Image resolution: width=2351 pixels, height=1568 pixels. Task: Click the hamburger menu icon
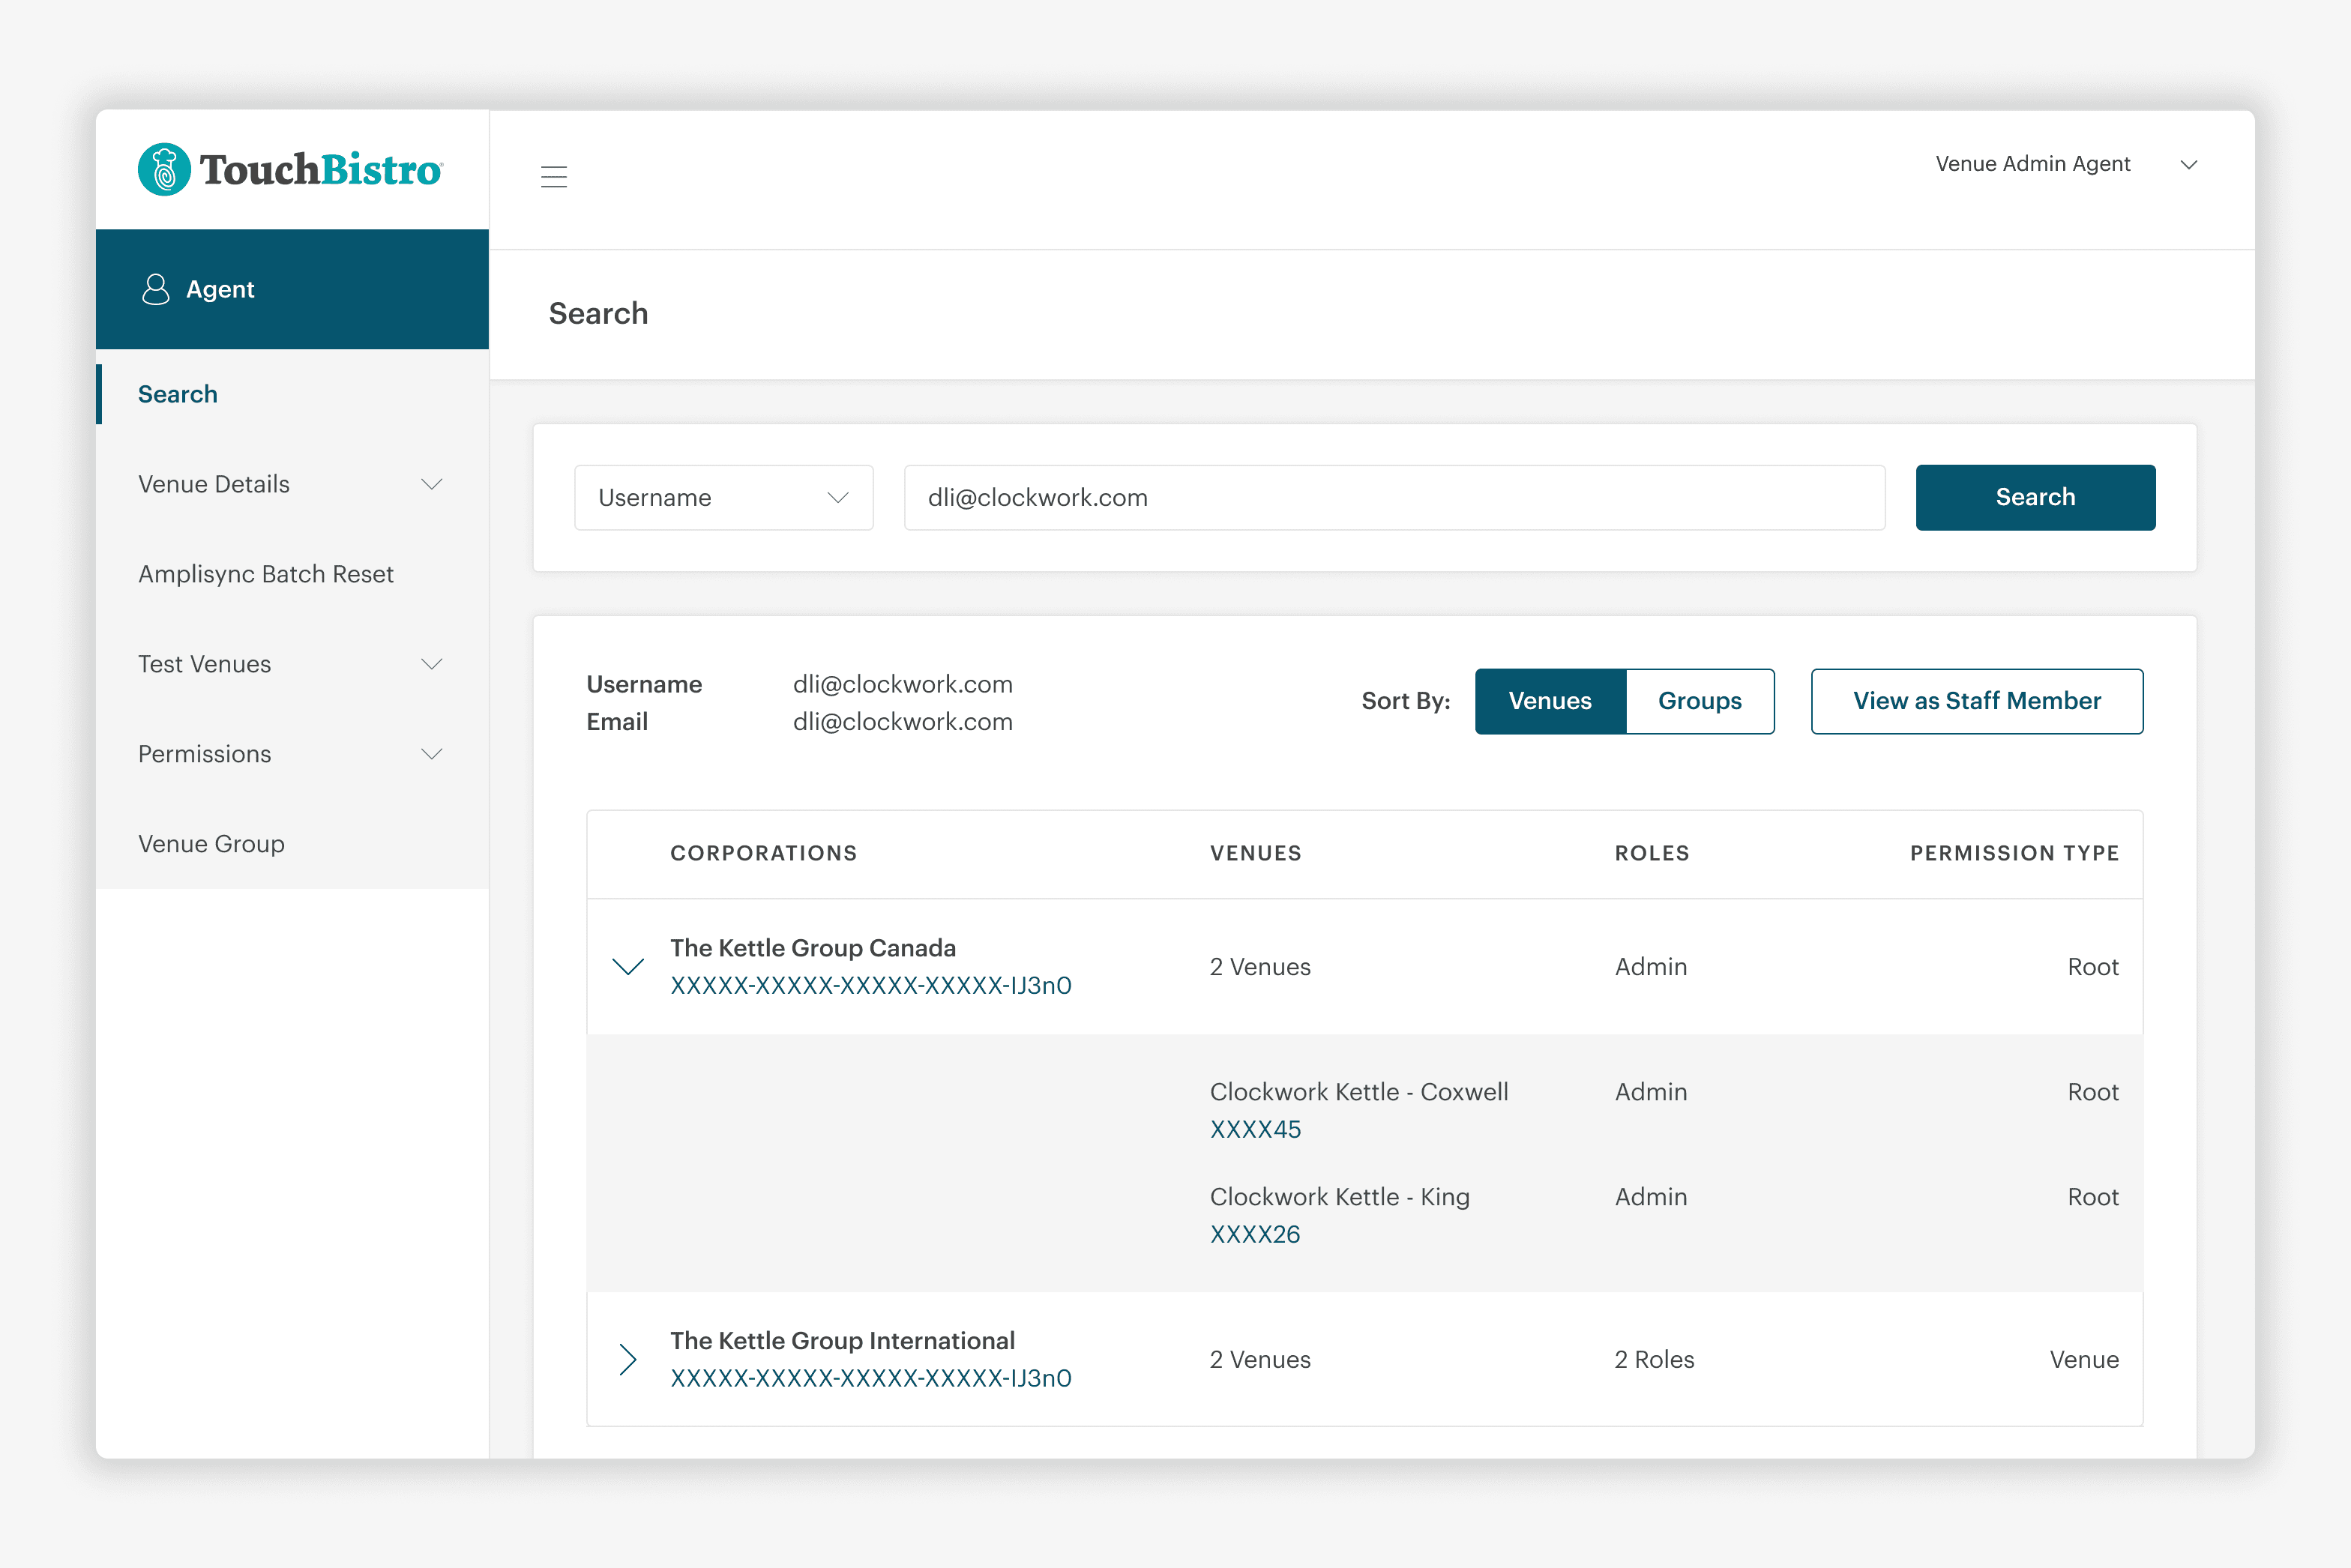(x=553, y=177)
